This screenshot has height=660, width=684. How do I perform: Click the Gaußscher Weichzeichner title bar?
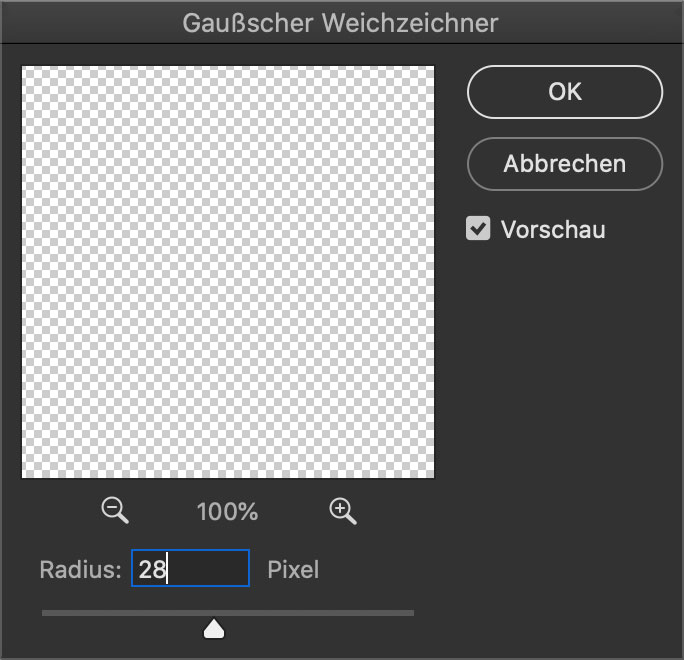(340, 23)
